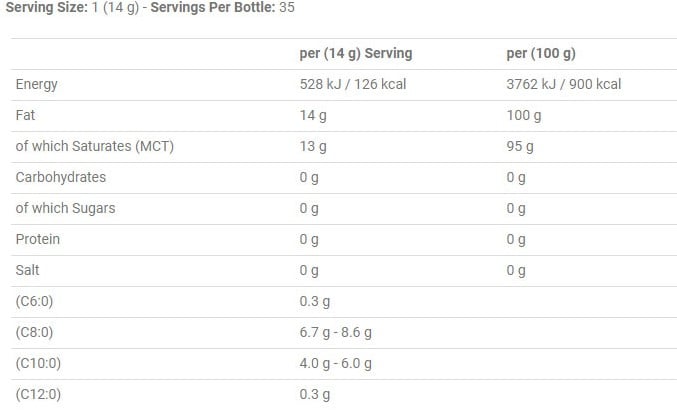
Task: Select the 'of which Sugars' label
Action: pyautogui.click(x=65, y=208)
